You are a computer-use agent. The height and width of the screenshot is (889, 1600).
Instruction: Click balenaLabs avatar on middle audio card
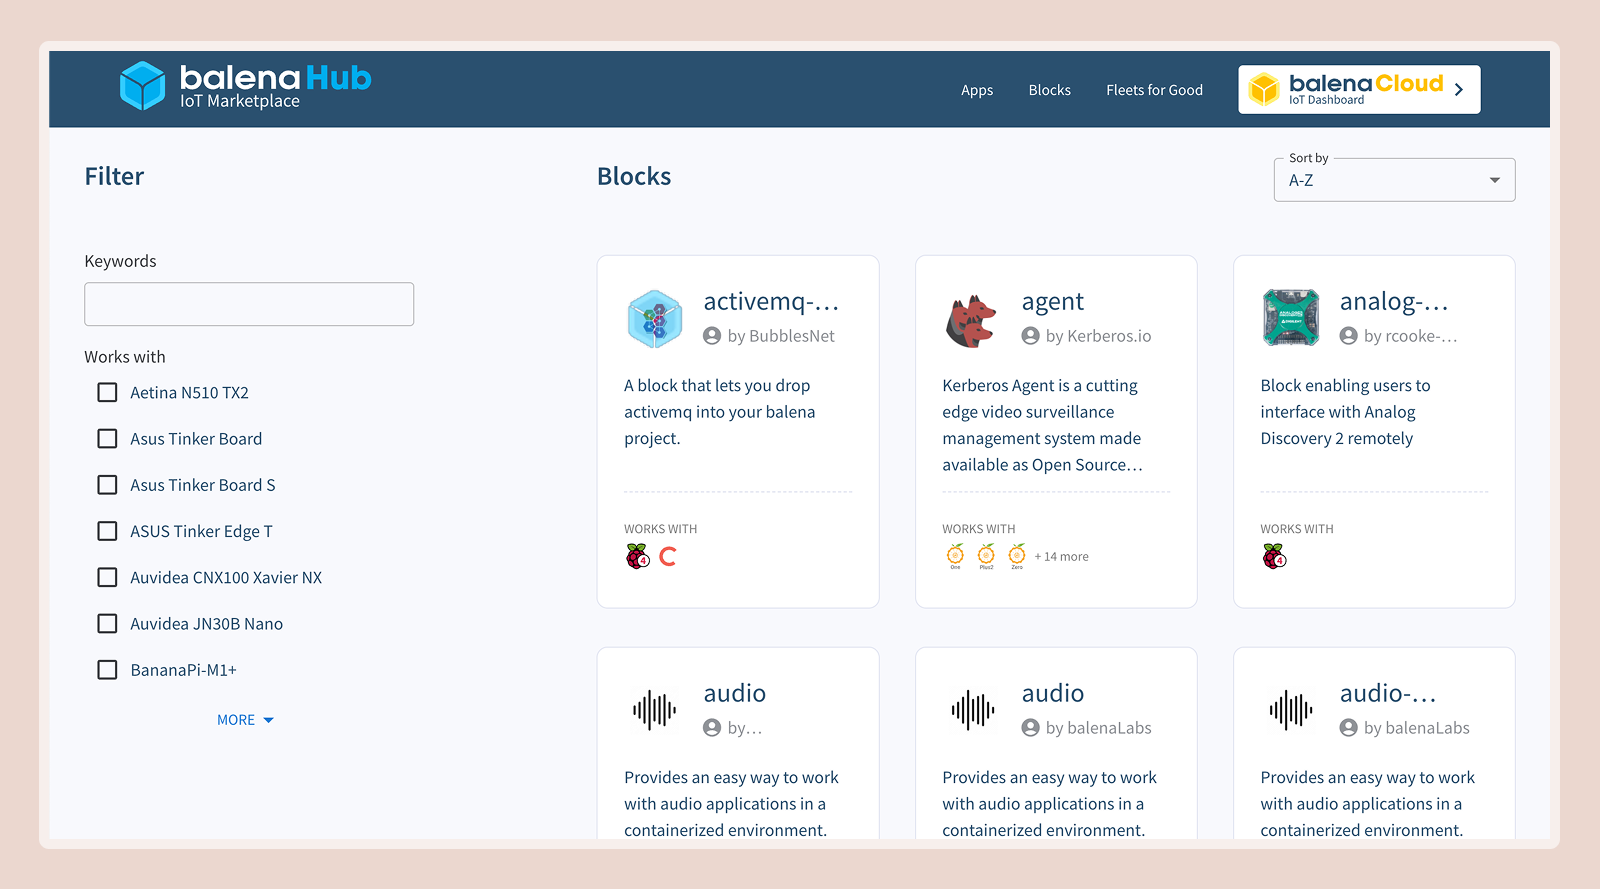coord(1030,728)
